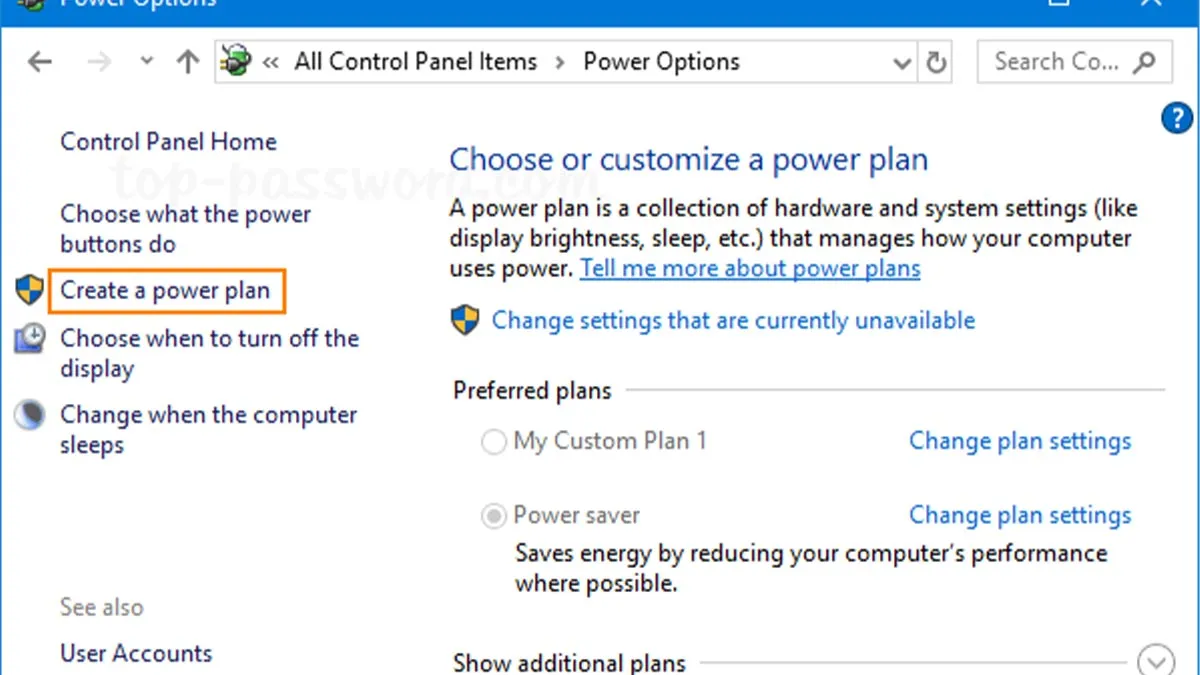Click the display timer icon in sidebar

(x=30, y=339)
